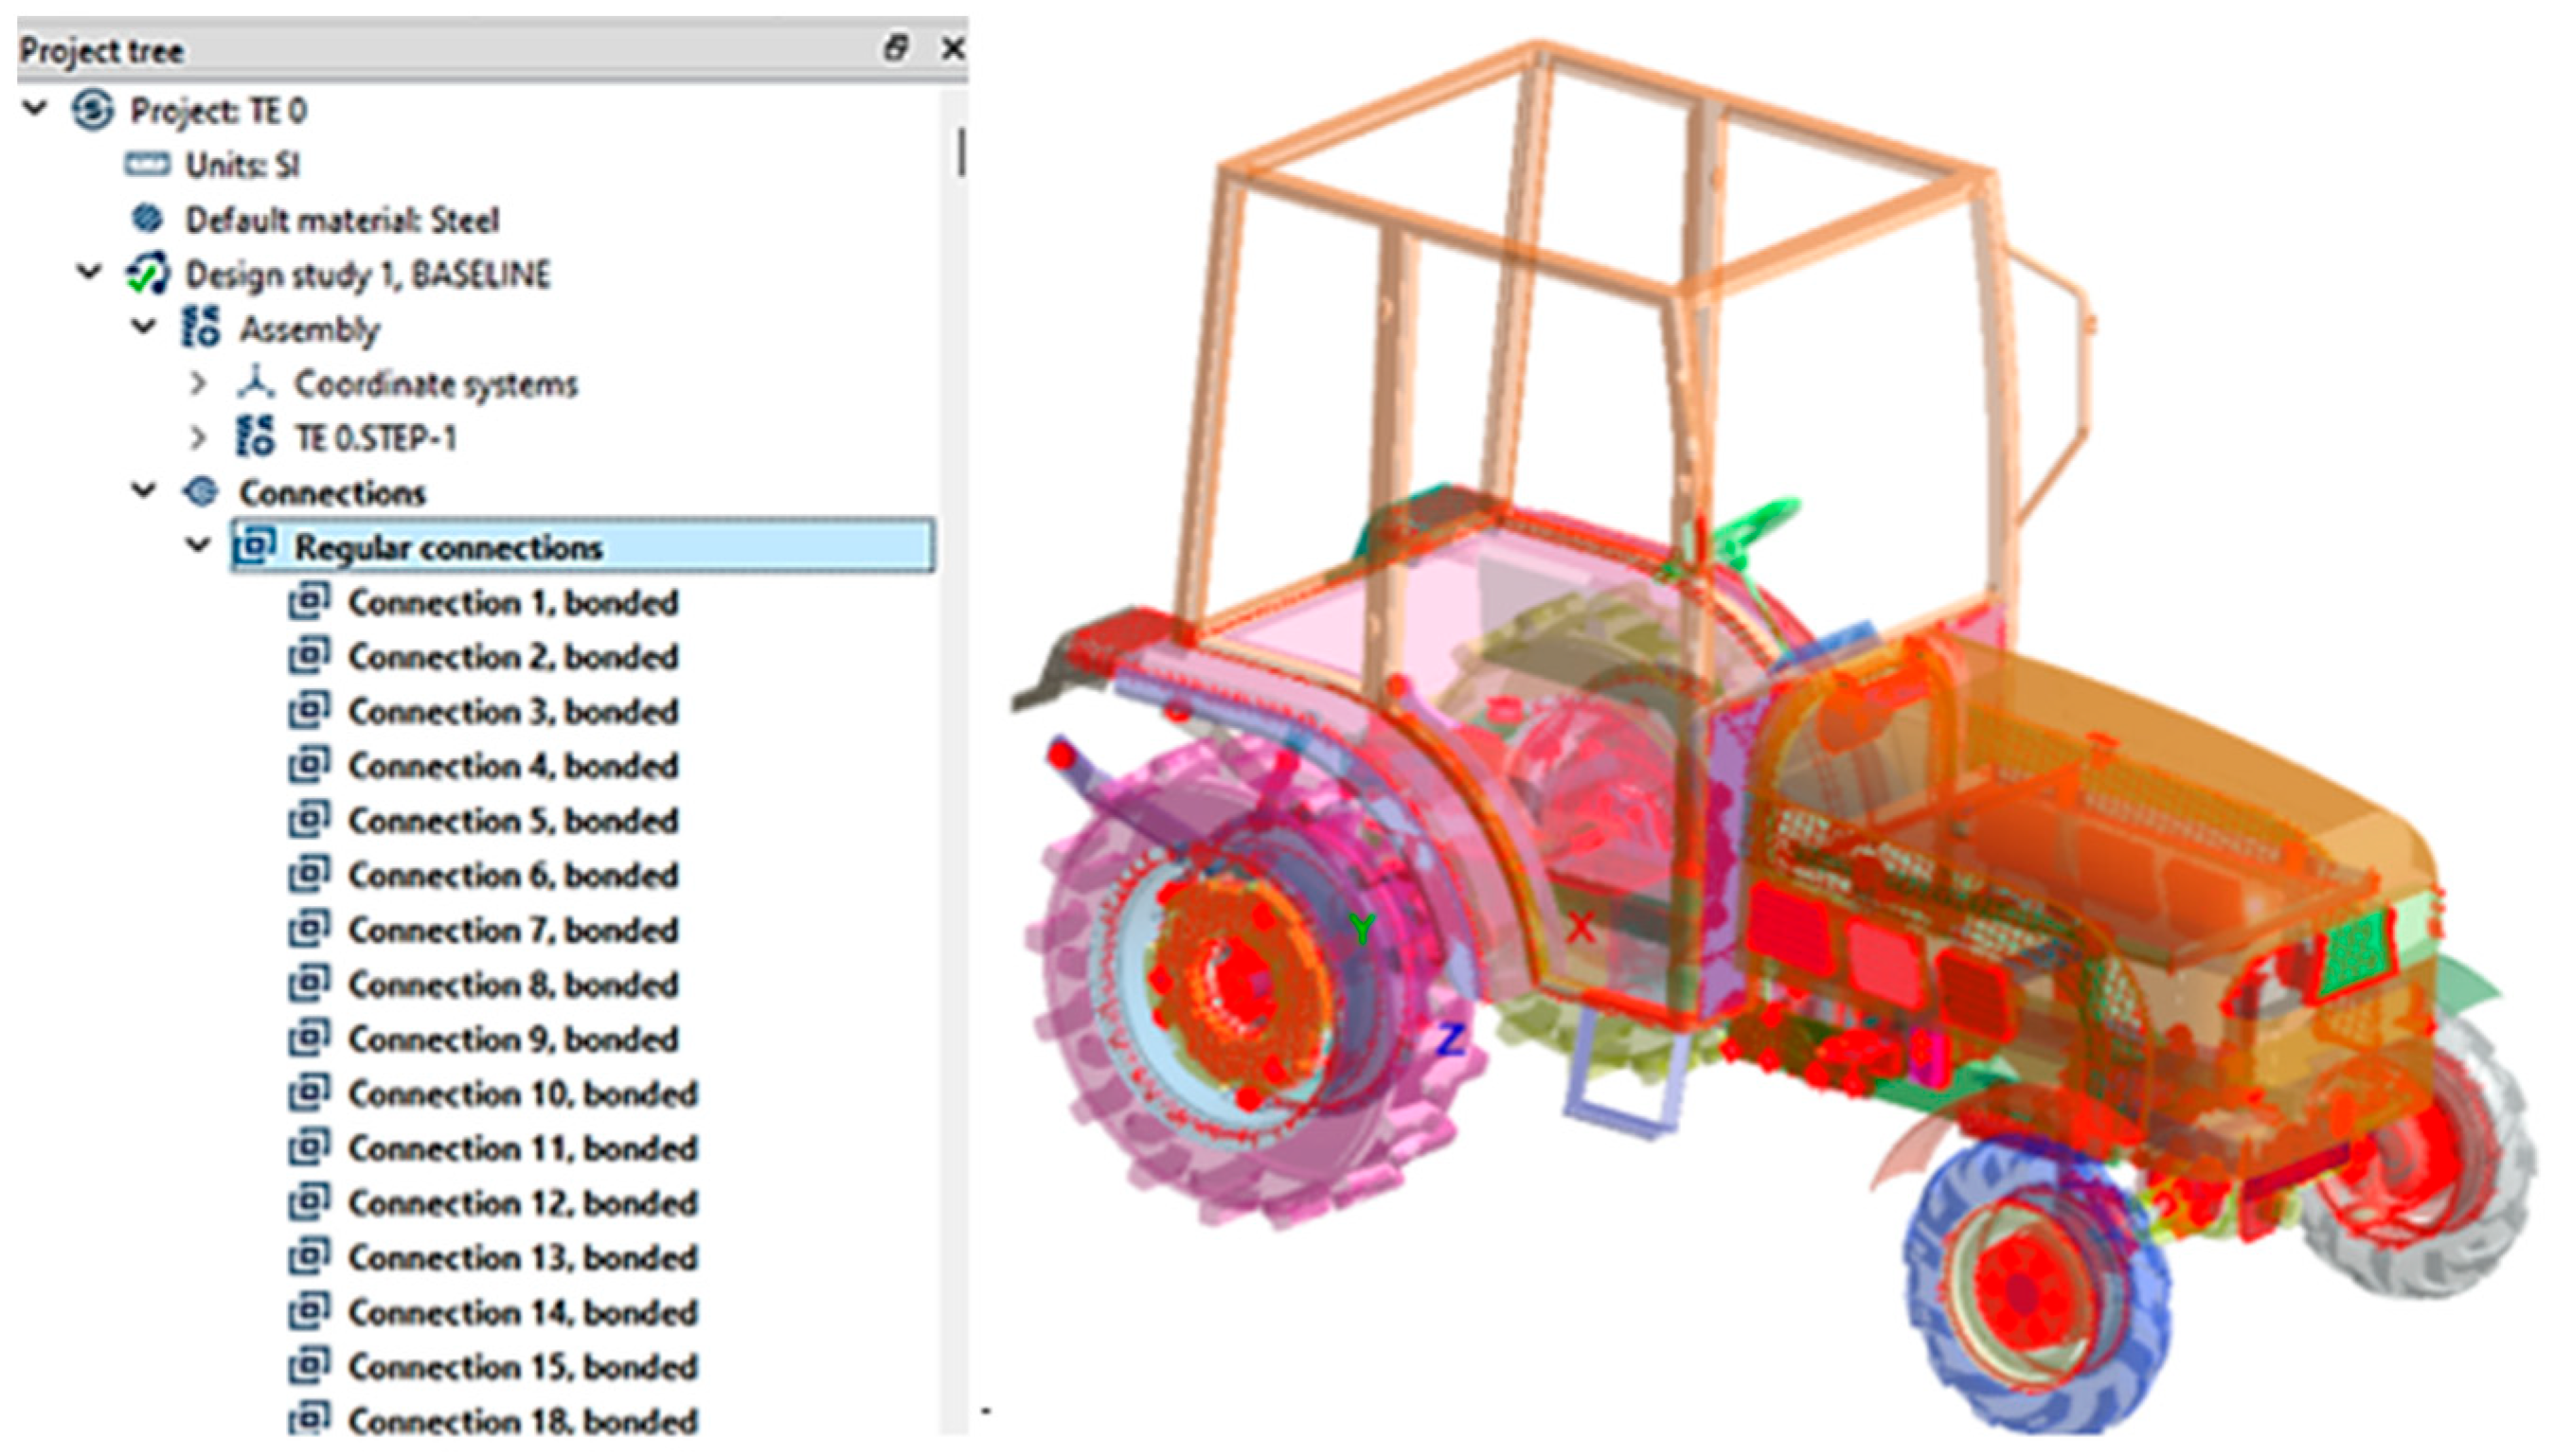Click the Connection 14 bonded icon

(308, 1311)
